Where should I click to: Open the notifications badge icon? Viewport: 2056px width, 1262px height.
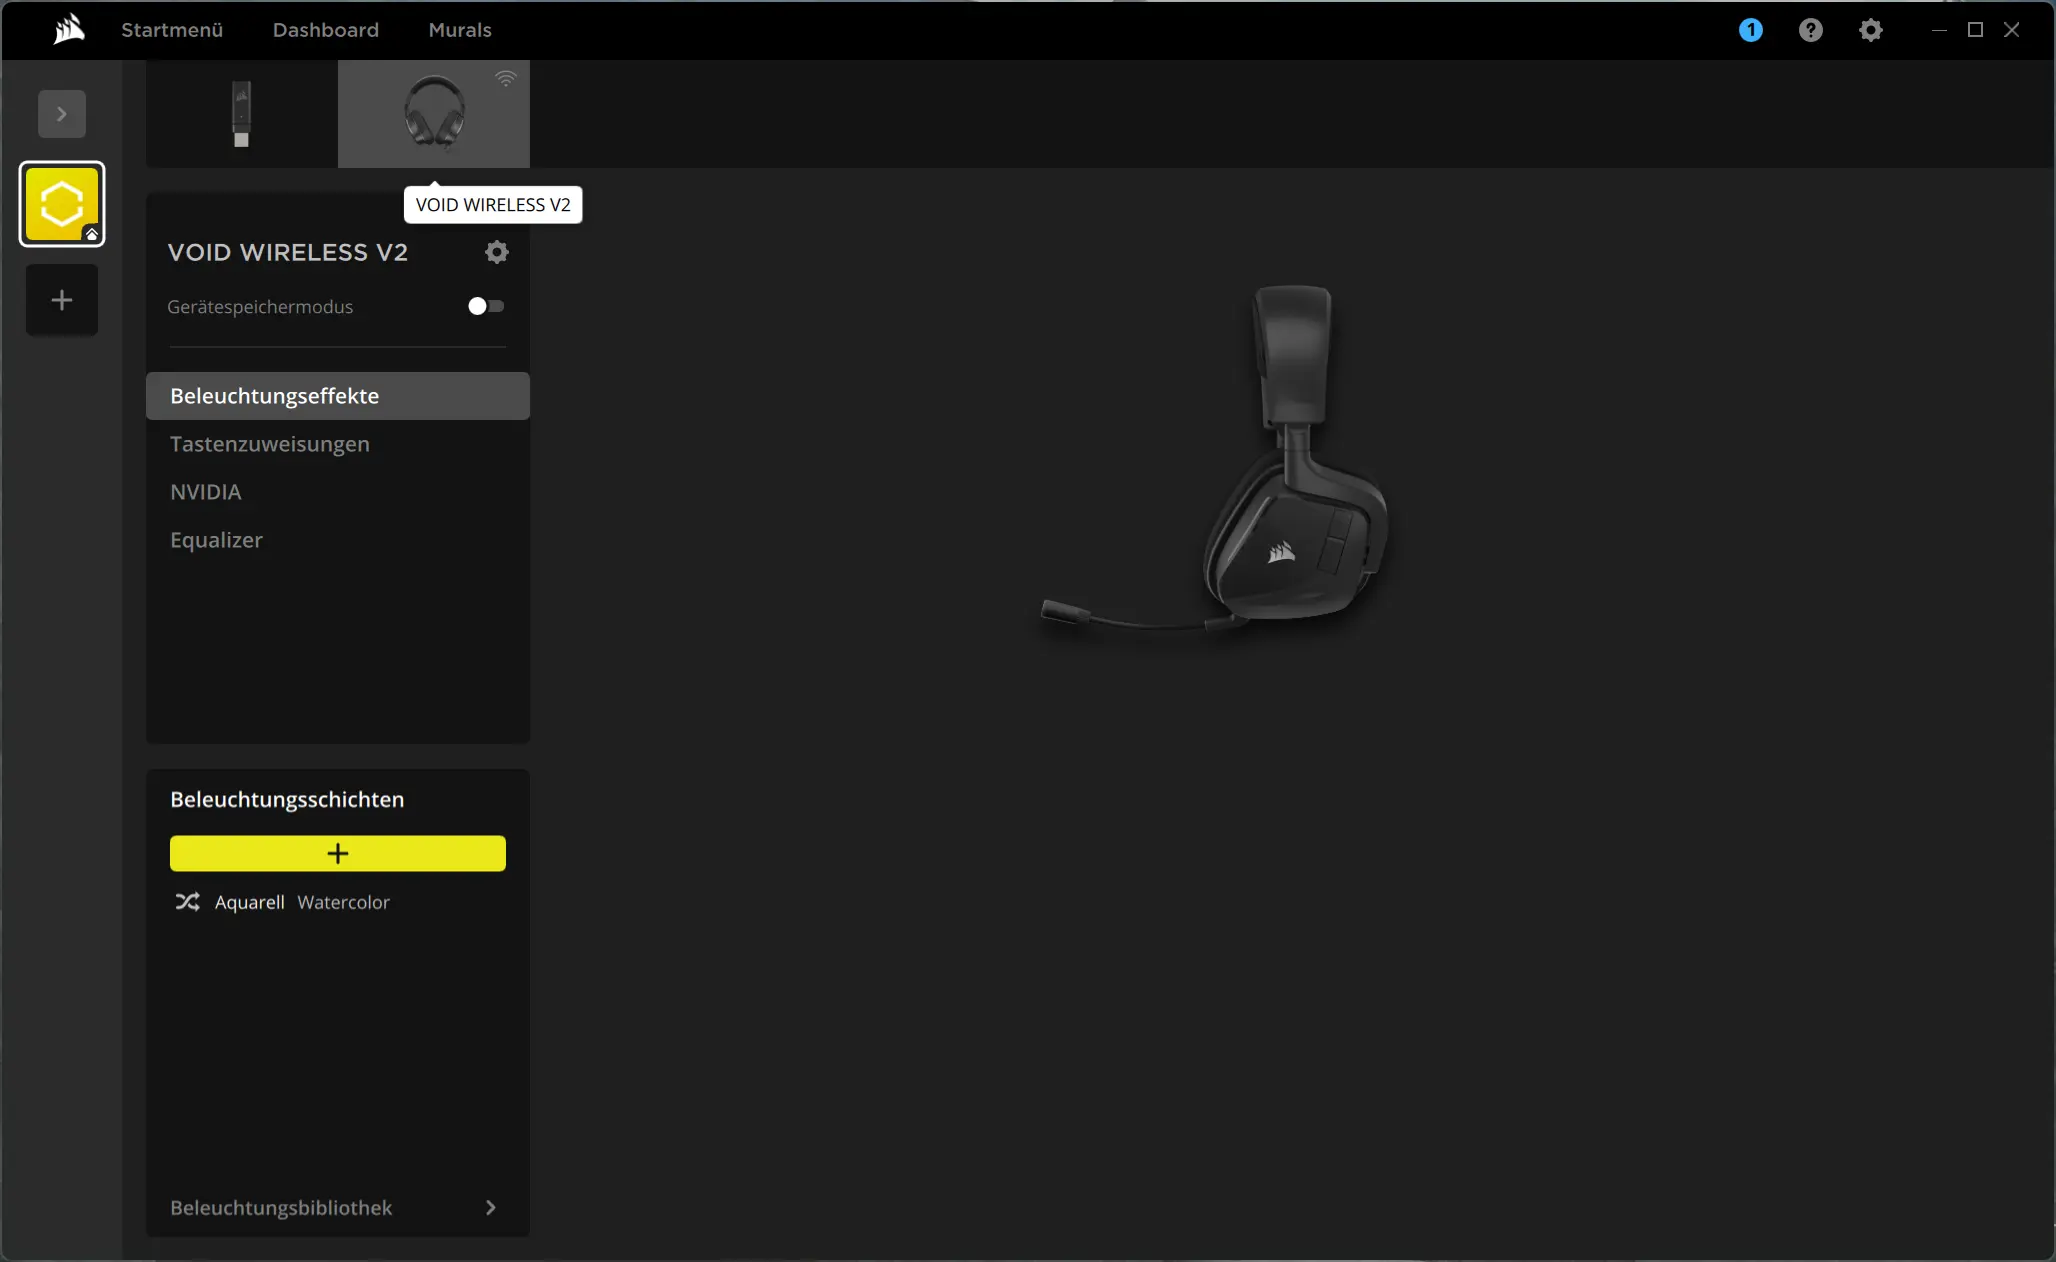(x=1750, y=30)
